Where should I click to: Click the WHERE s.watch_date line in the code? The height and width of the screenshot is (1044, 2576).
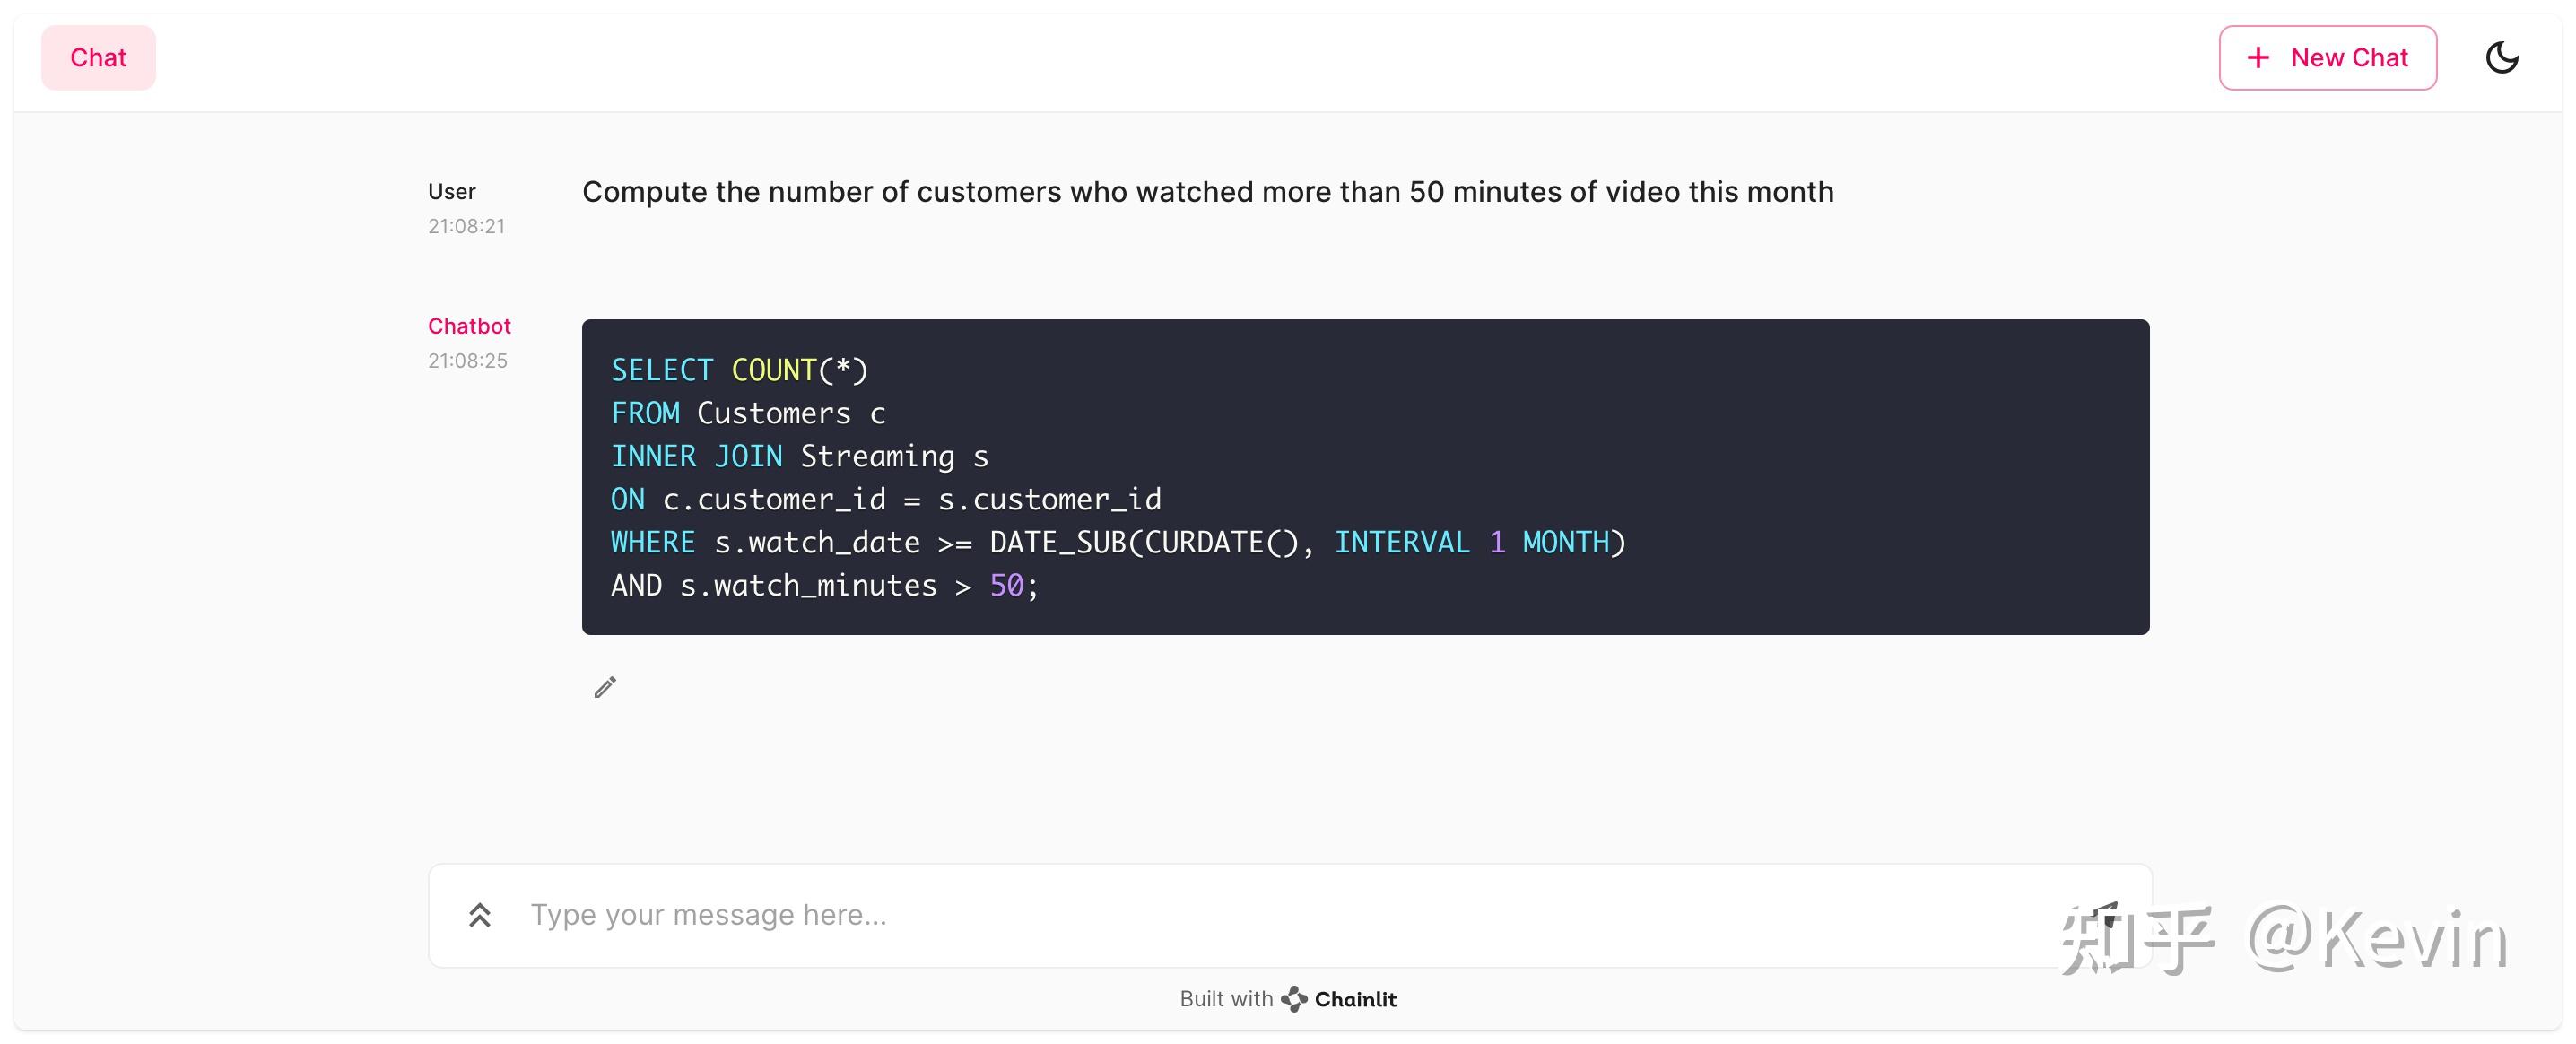tap(1117, 542)
